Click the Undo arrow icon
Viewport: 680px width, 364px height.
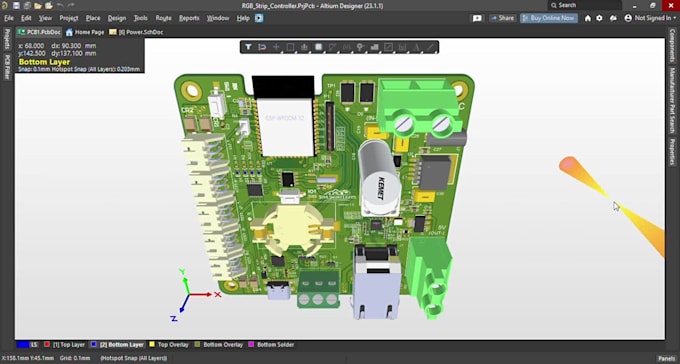60,5
